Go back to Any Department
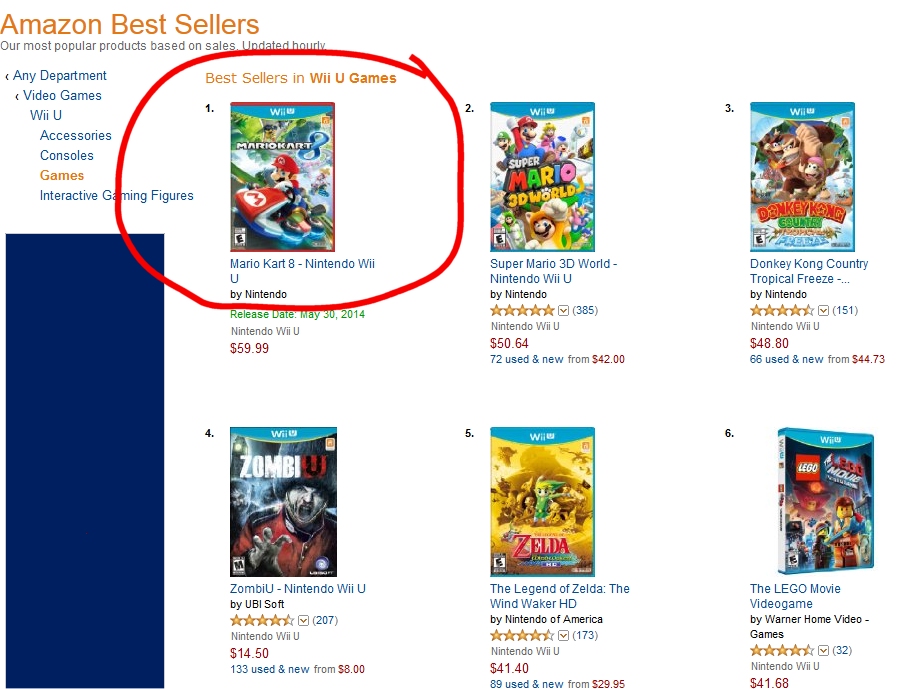 60,76
